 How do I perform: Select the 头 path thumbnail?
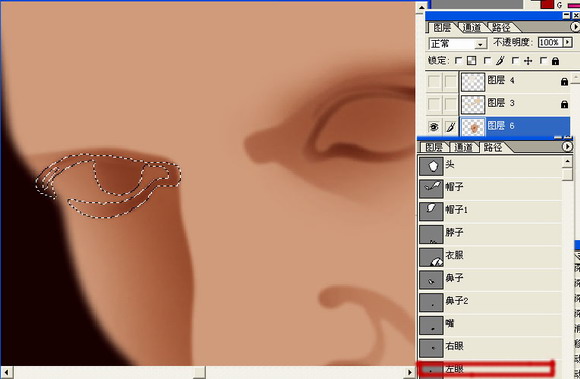(431, 166)
